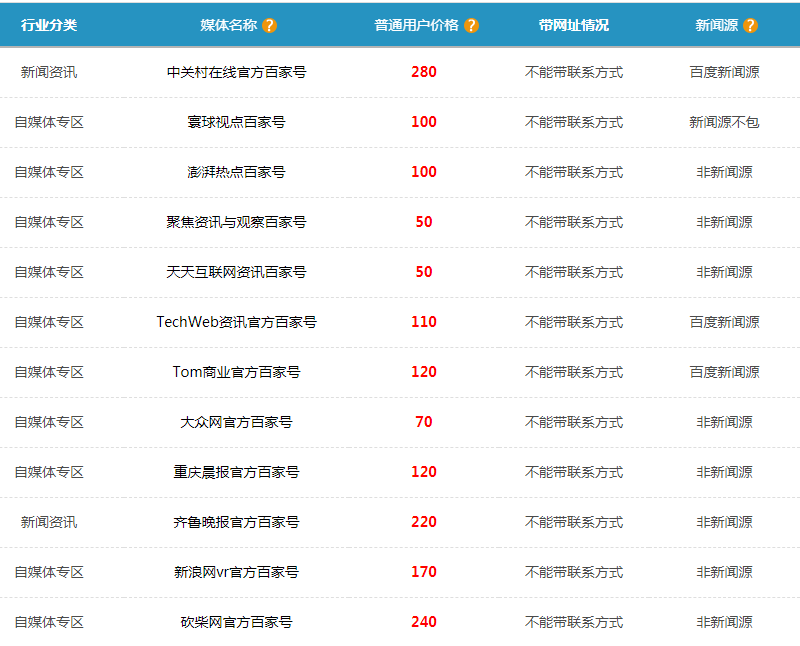Screen dimensions: 800x646
Task: Open 齐鲁晚报官方百家号 entry
Action: [x=236, y=522]
